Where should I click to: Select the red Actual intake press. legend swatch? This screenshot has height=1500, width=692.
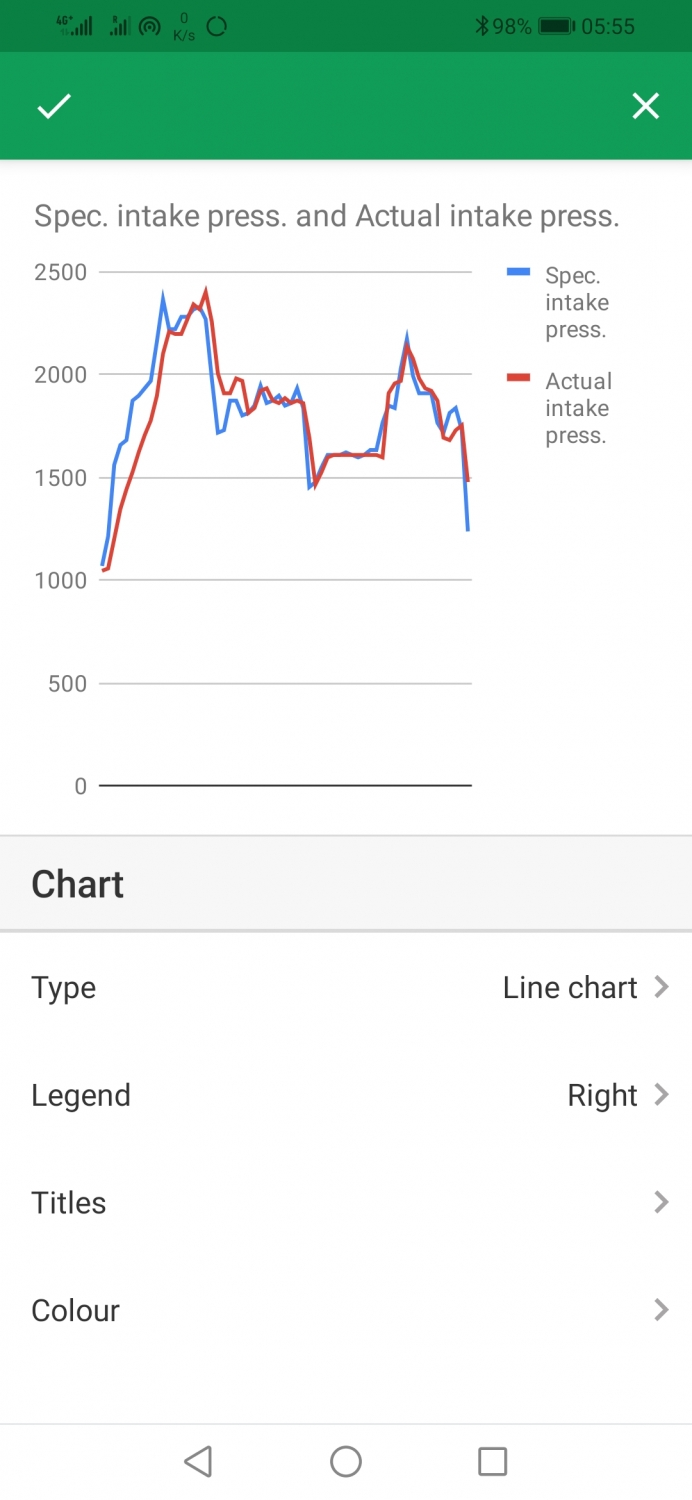pos(518,378)
